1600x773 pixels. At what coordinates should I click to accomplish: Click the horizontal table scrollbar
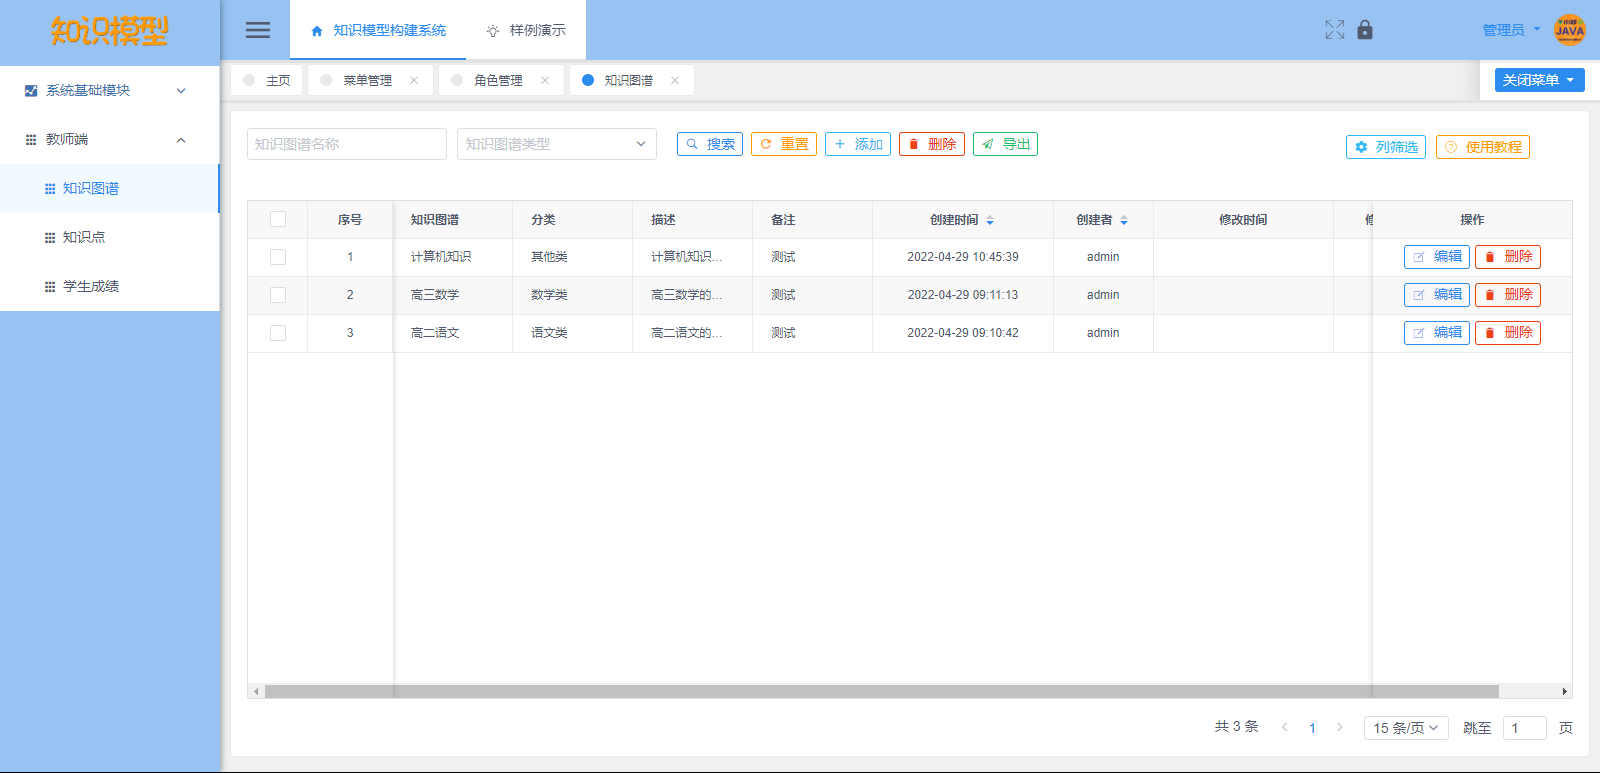point(880,691)
